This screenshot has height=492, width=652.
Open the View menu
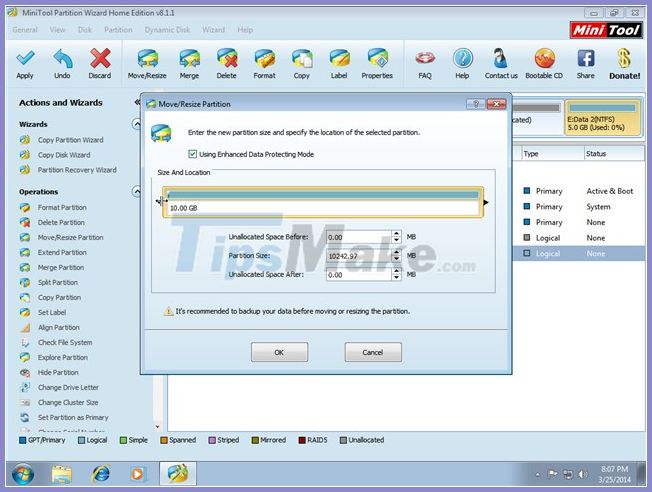click(57, 30)
